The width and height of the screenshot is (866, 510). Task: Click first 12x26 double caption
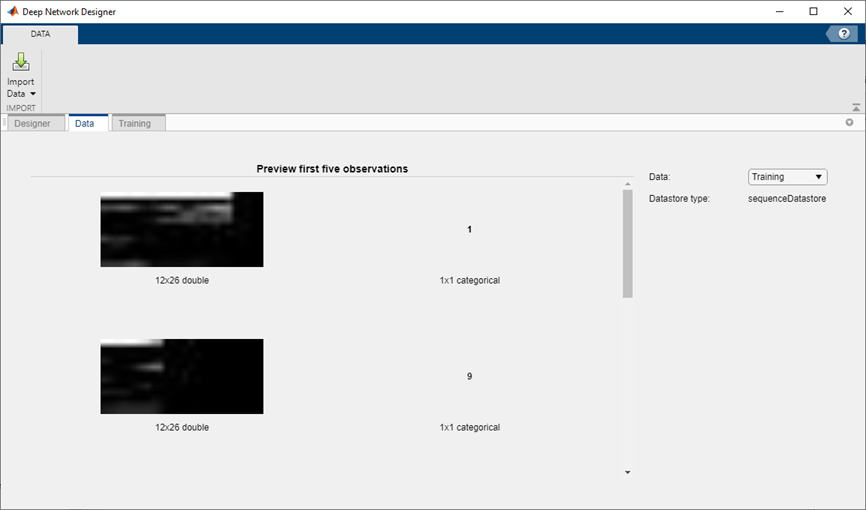(182, 280)
